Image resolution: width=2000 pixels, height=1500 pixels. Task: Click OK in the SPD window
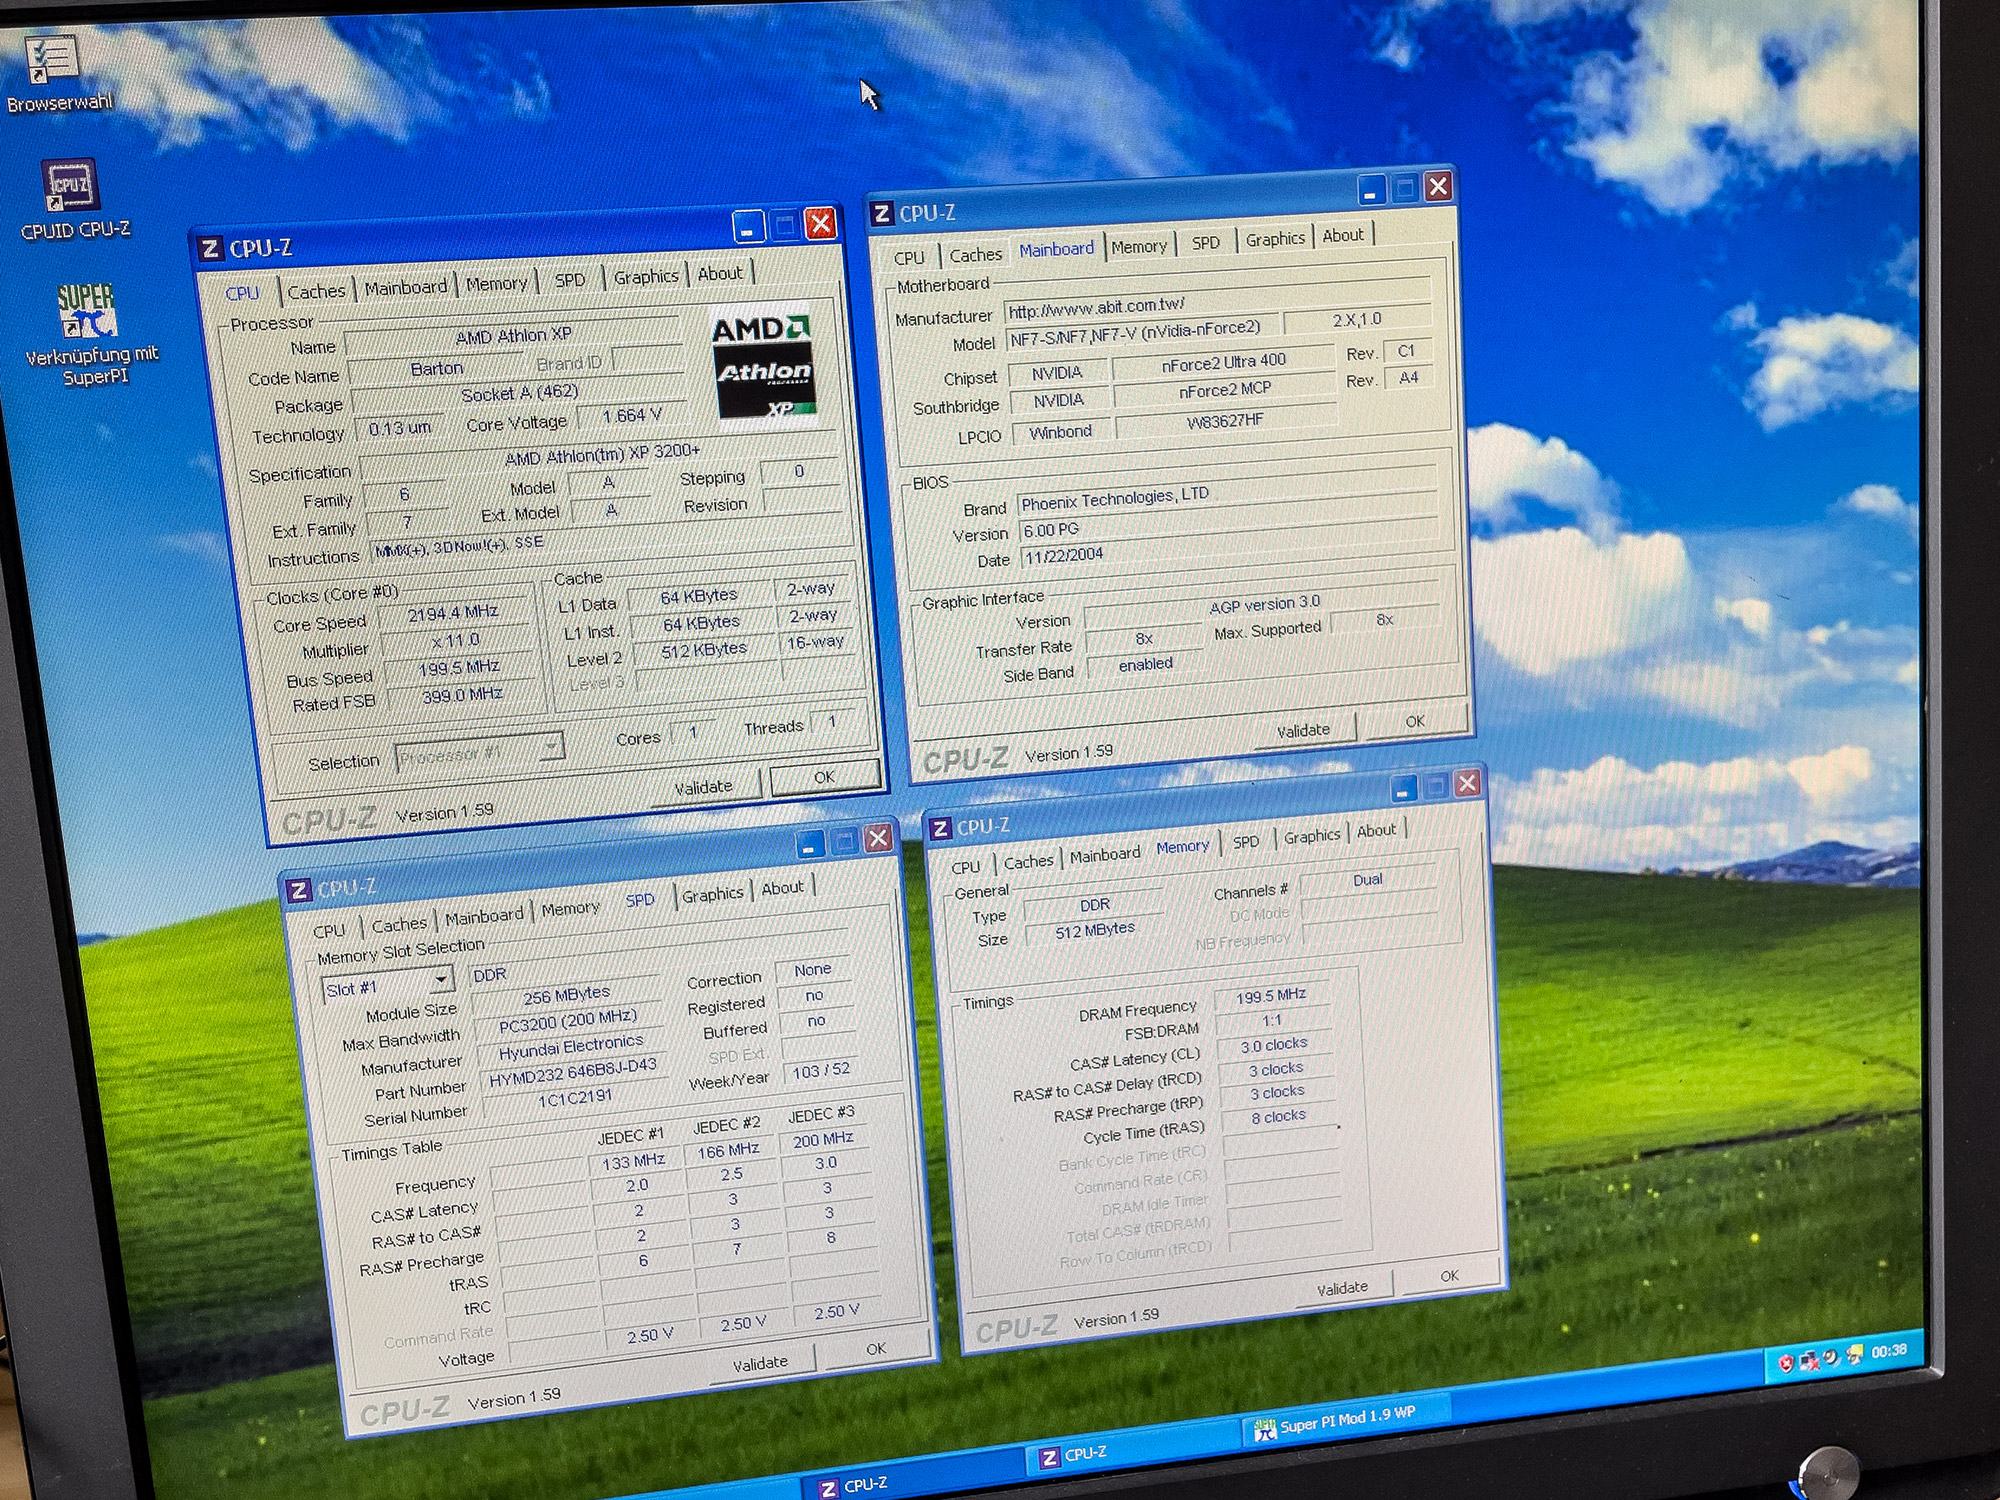[x=875, y=1349]
